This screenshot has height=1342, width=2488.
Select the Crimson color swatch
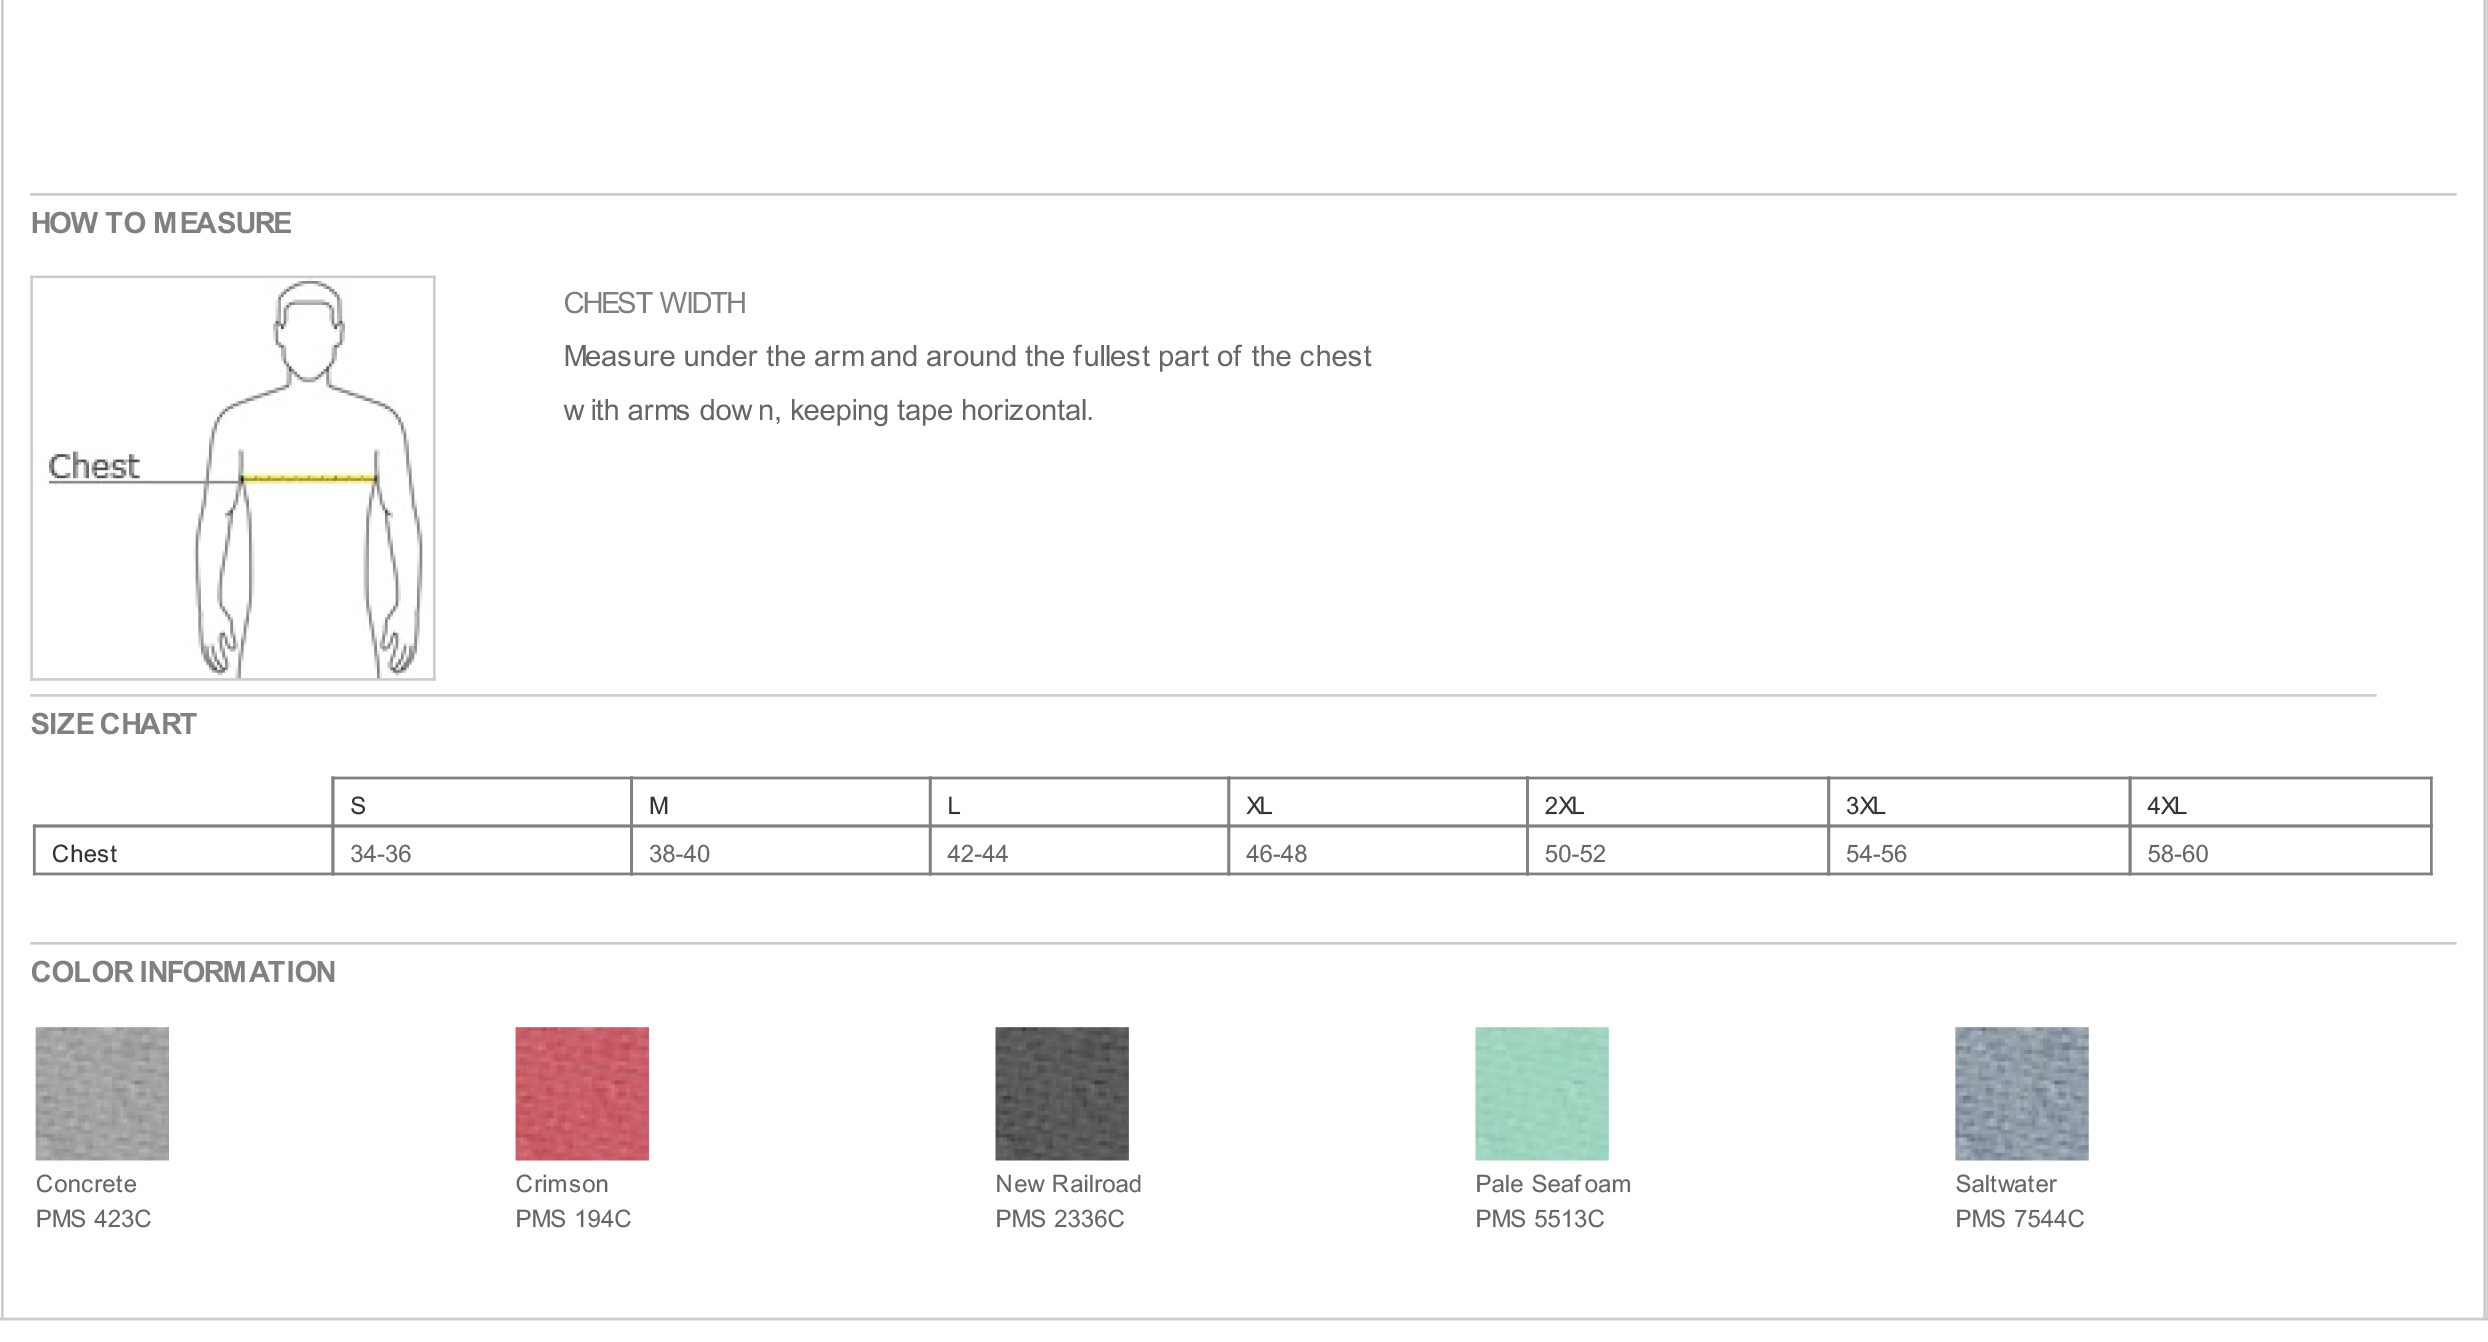point(582,1093)
